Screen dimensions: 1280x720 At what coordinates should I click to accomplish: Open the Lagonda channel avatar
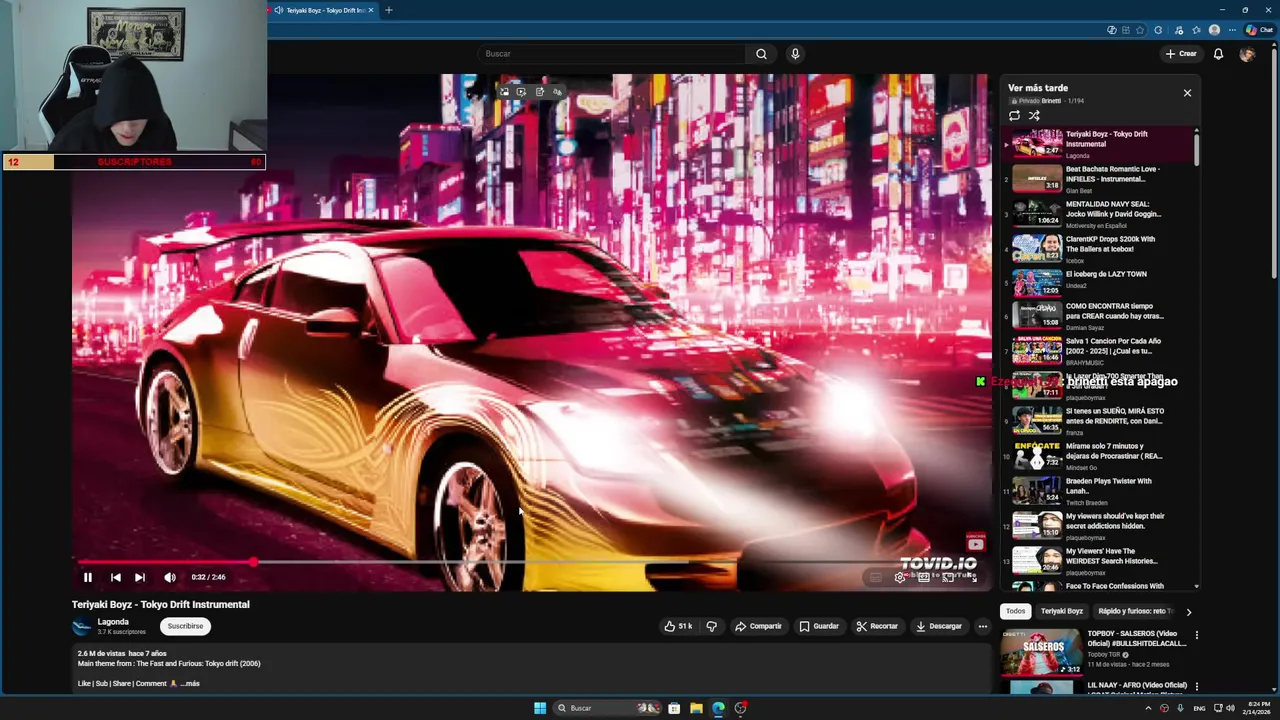(82, 627)
